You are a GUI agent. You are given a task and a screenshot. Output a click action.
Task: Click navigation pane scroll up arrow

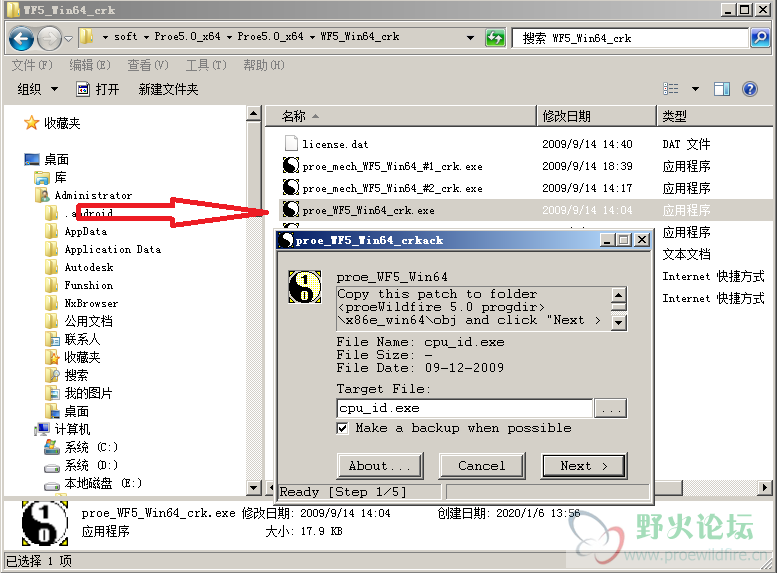254,114
